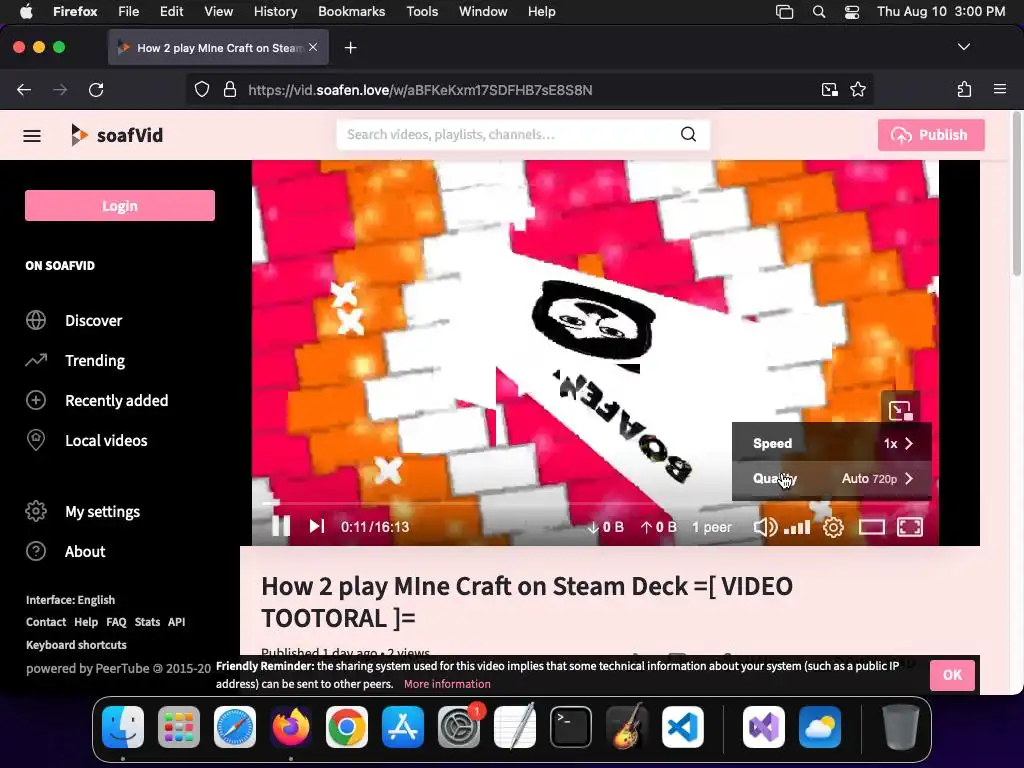Open the View menu

pos(218,12)
